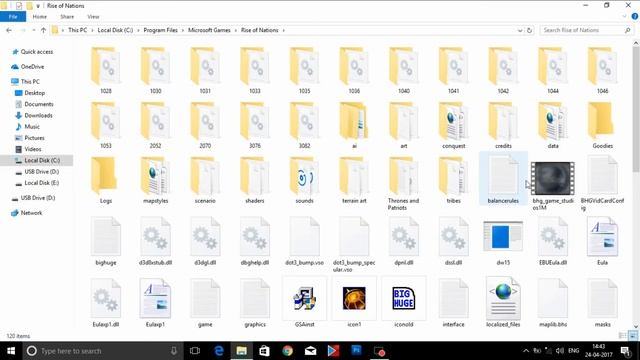Open the Eula document file
Screen dimensions: 640x360
(x=602, y=241)
